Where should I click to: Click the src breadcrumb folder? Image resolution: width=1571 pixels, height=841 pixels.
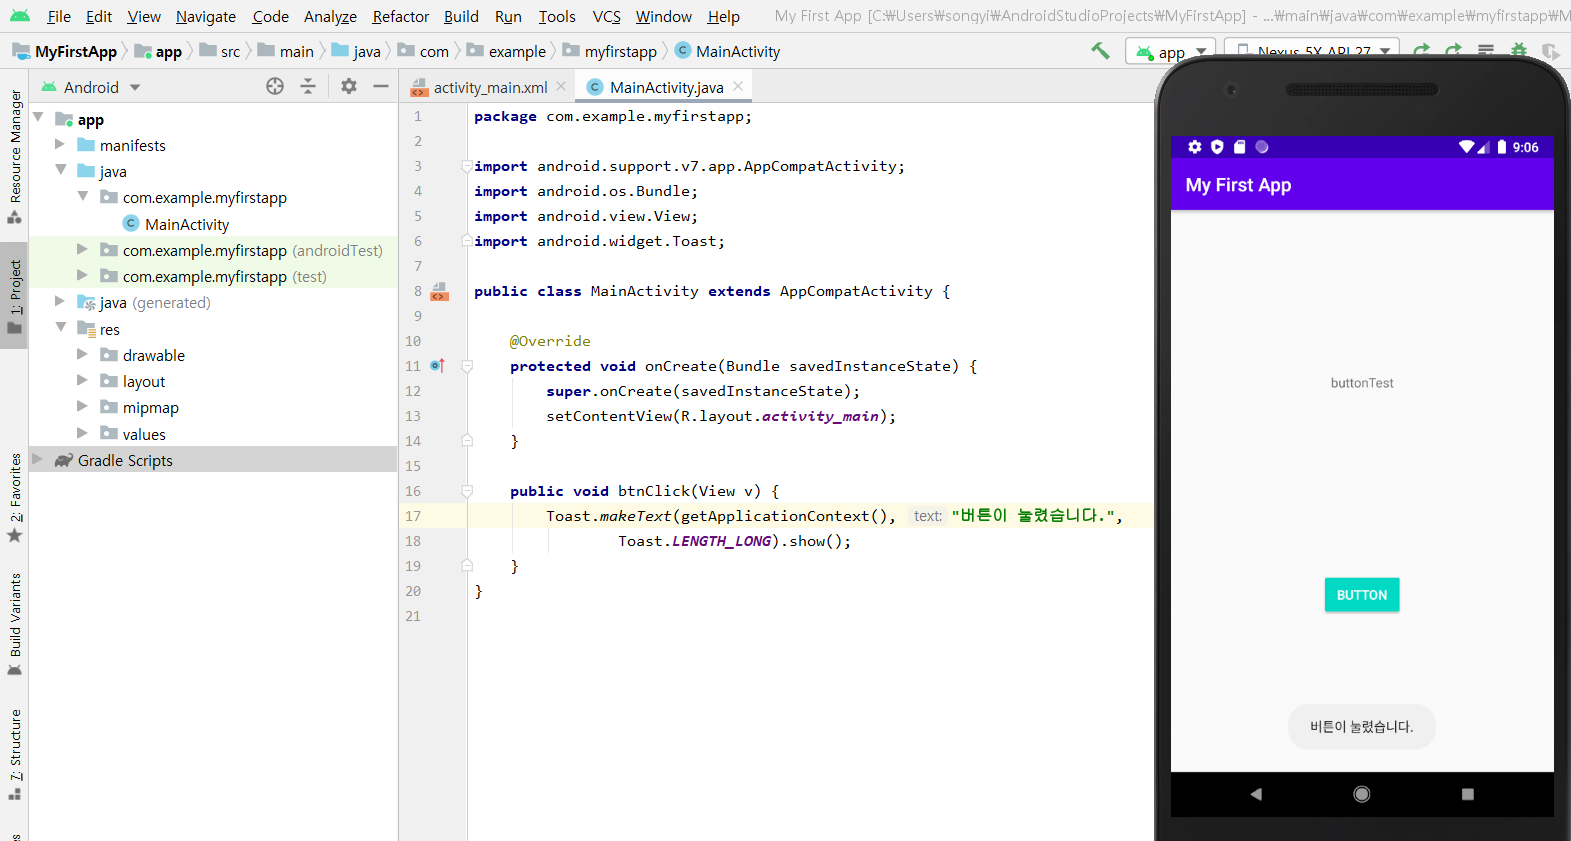pos(220,52)
